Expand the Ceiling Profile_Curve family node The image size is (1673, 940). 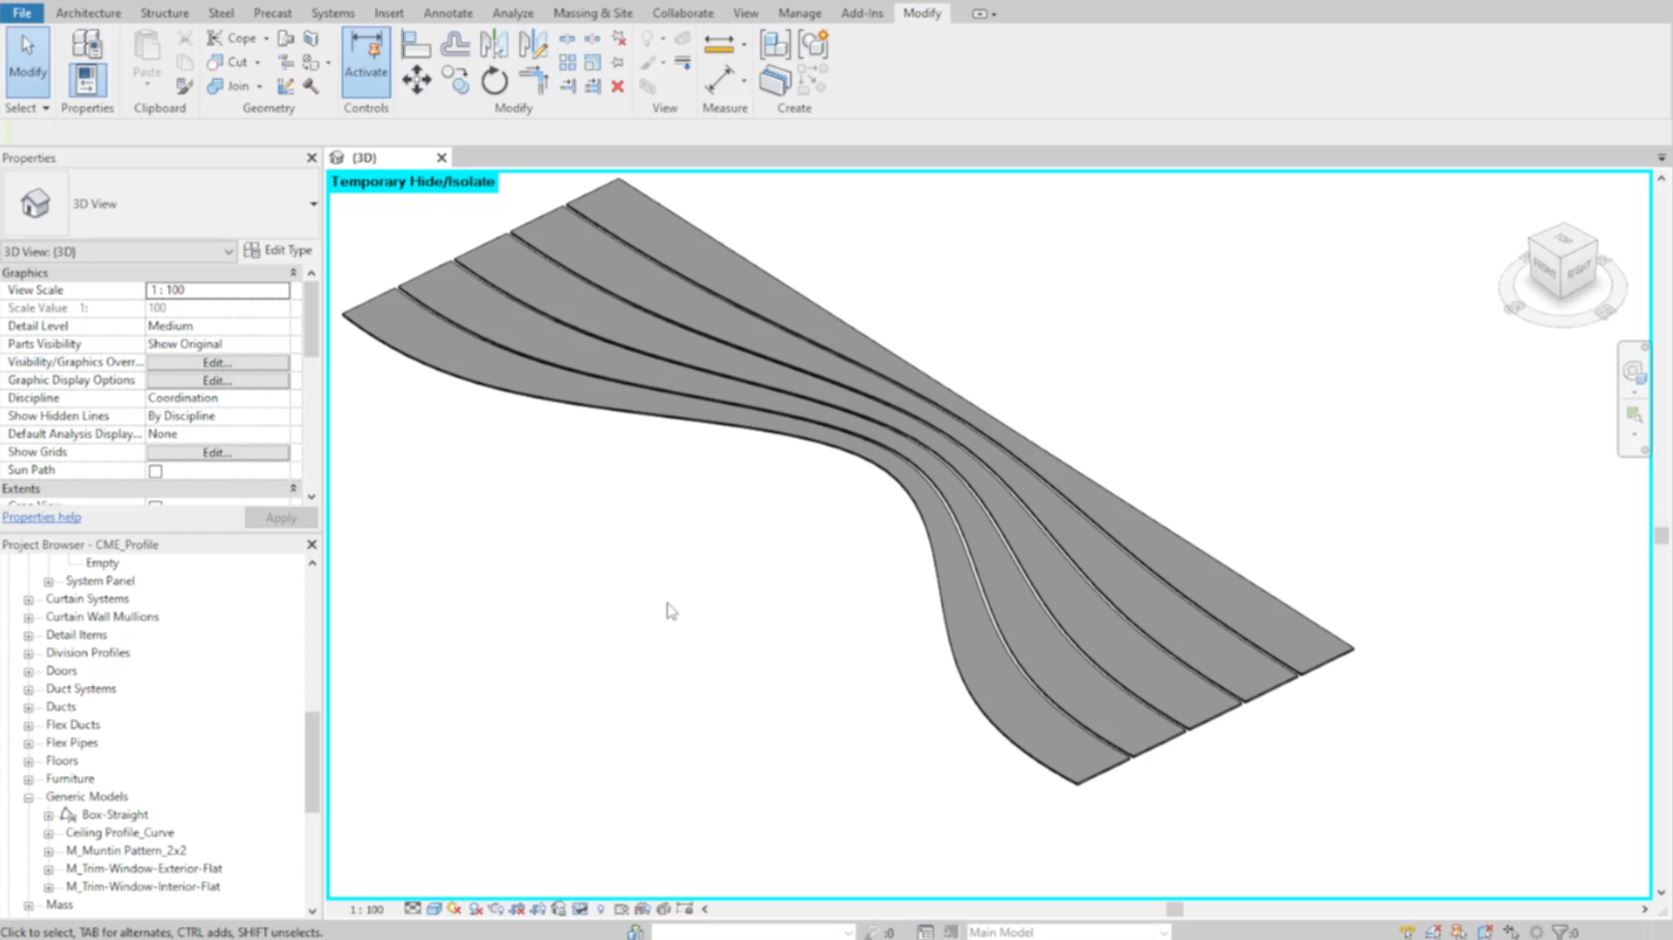tap(48, 833)
